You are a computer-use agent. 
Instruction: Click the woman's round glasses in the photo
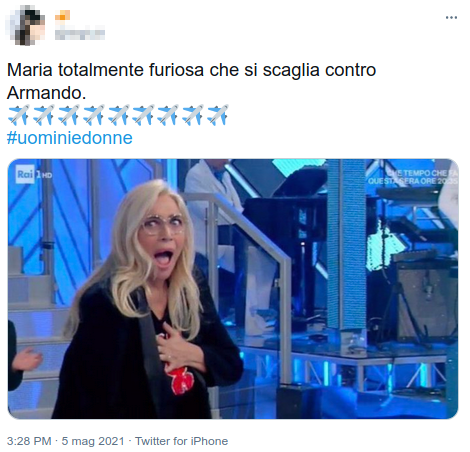(x=163, y=224)
